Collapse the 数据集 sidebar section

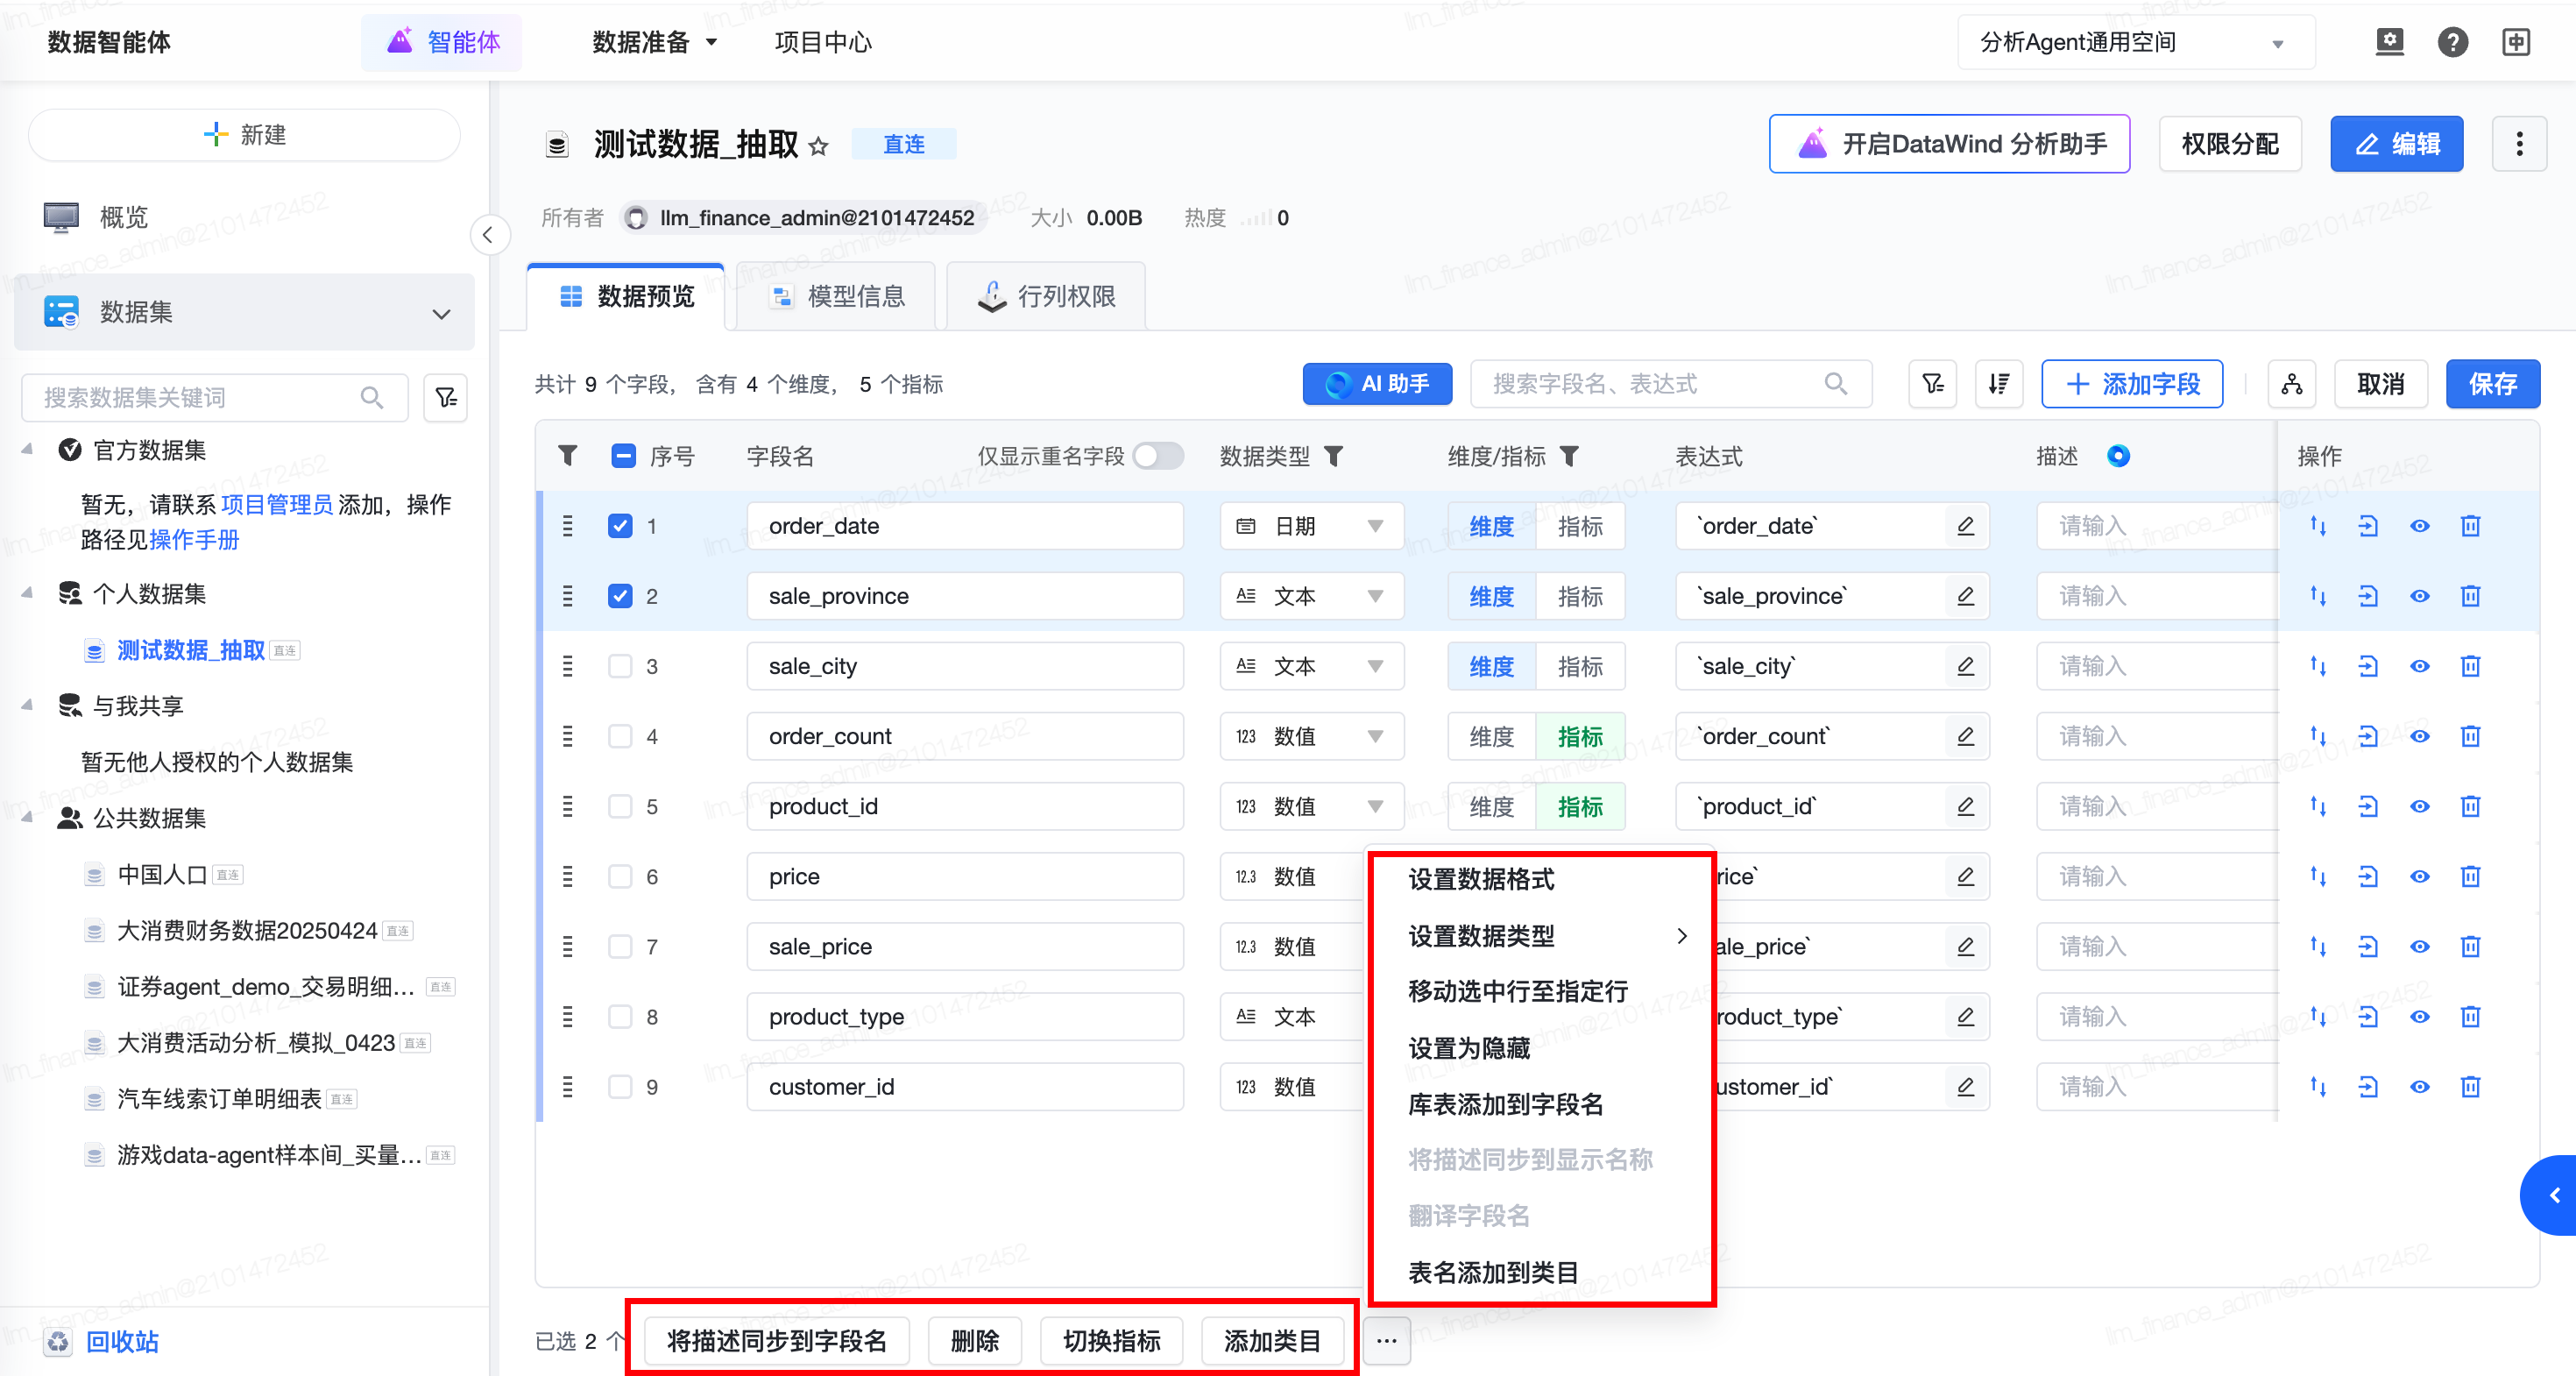pyautogui.click(x=441, y=313)
